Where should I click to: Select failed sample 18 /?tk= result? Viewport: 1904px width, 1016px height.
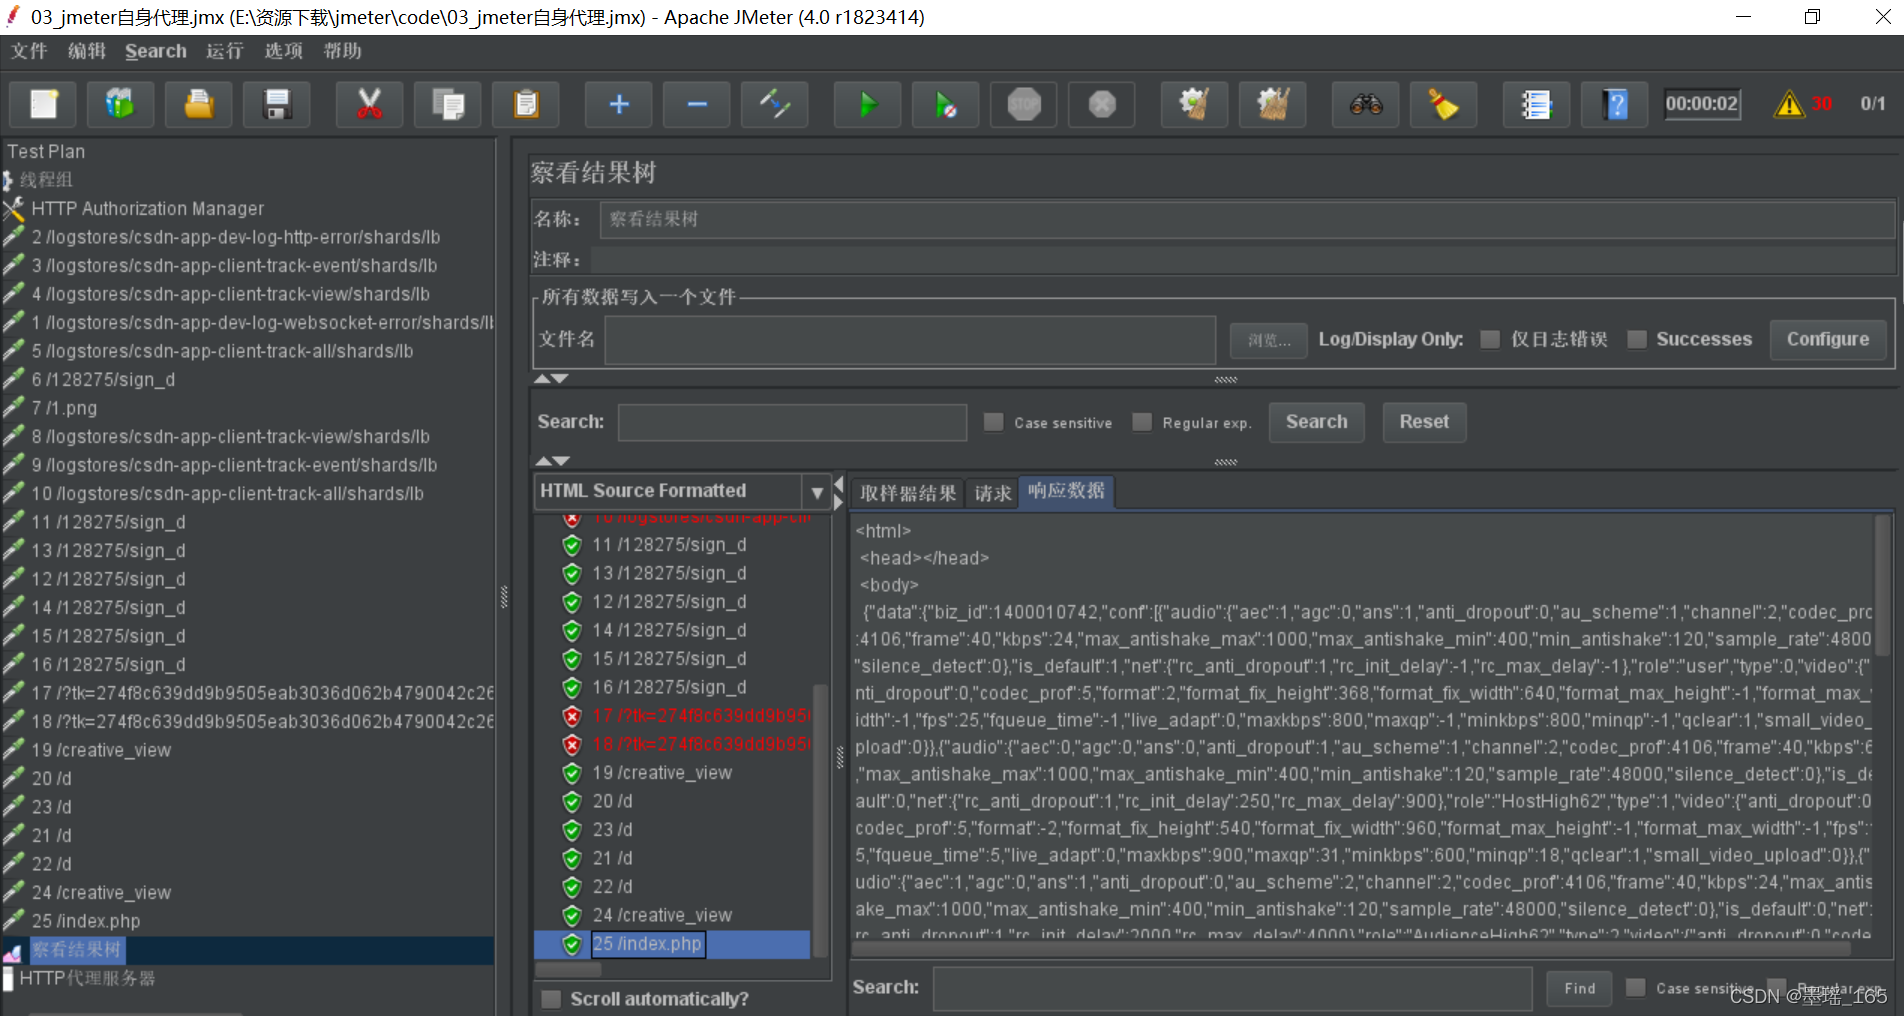[x=700, y=745]
